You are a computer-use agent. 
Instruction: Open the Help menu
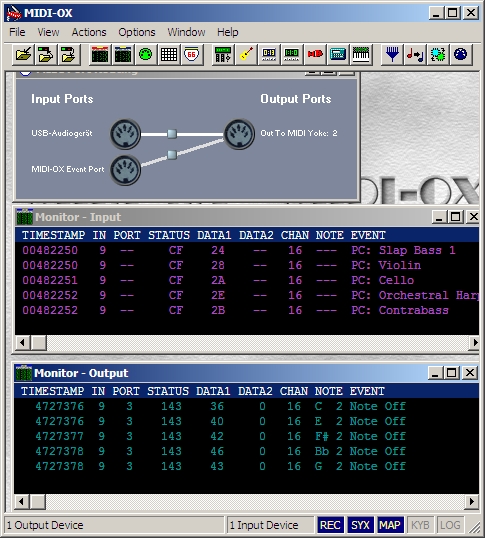[228, 32]
